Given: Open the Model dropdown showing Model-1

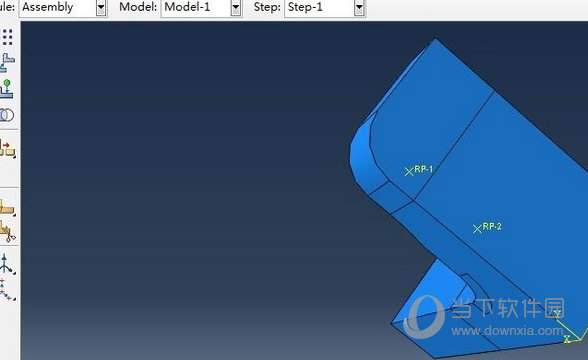Looking at the screenshot, I should [236, 7].
